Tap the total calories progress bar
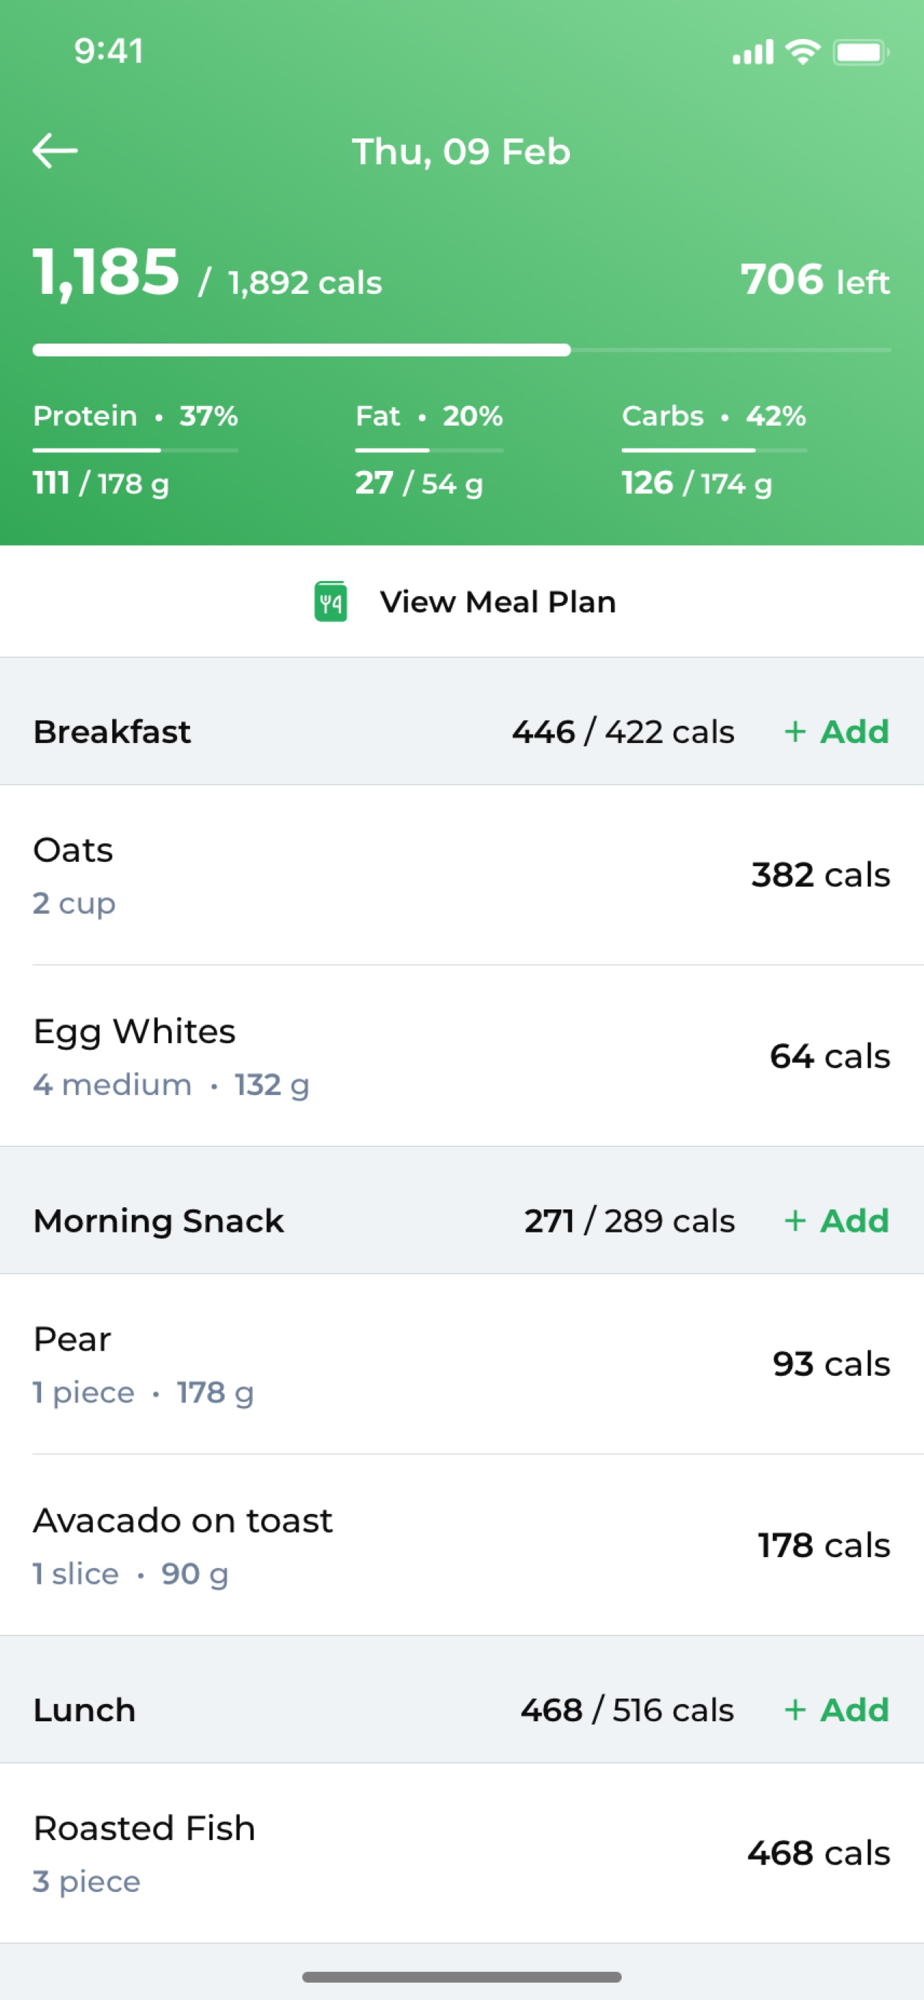924x2000 pixels. click(x=462, y=350)
